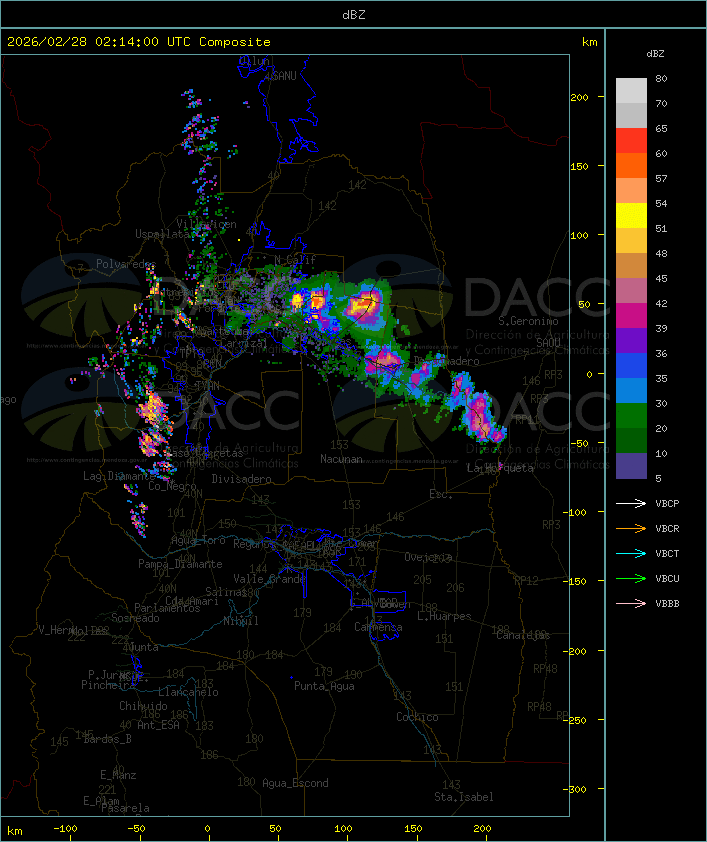Click the Sosneado place label

click(135, 618)
